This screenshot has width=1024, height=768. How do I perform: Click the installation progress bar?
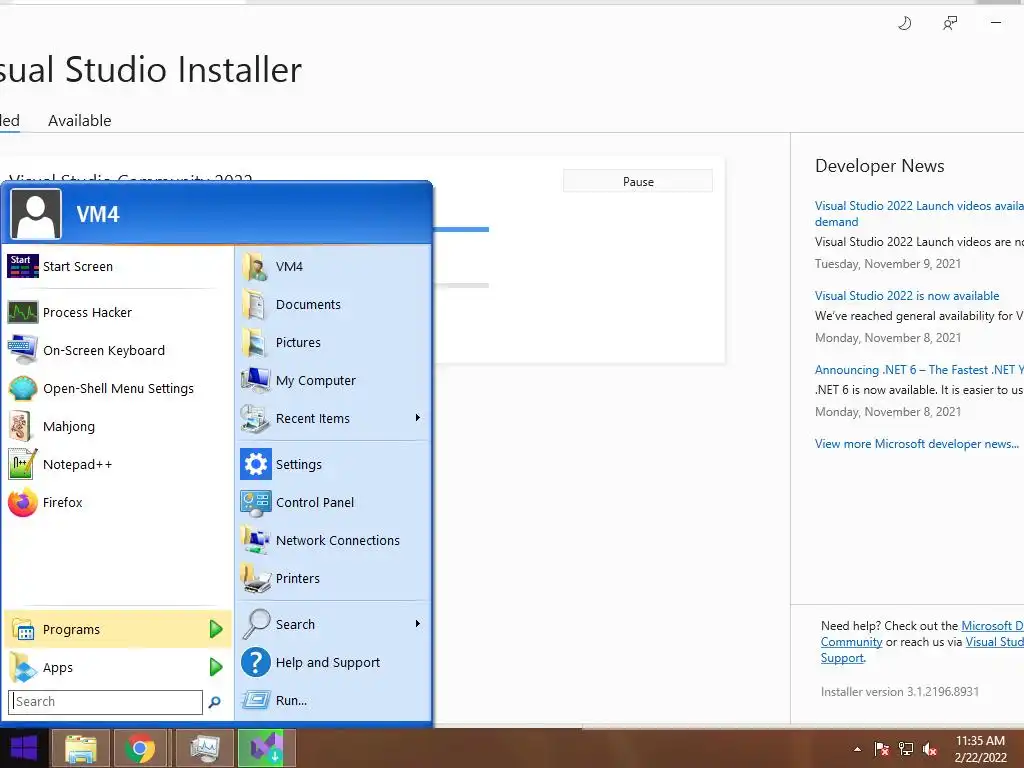point(460,229)
